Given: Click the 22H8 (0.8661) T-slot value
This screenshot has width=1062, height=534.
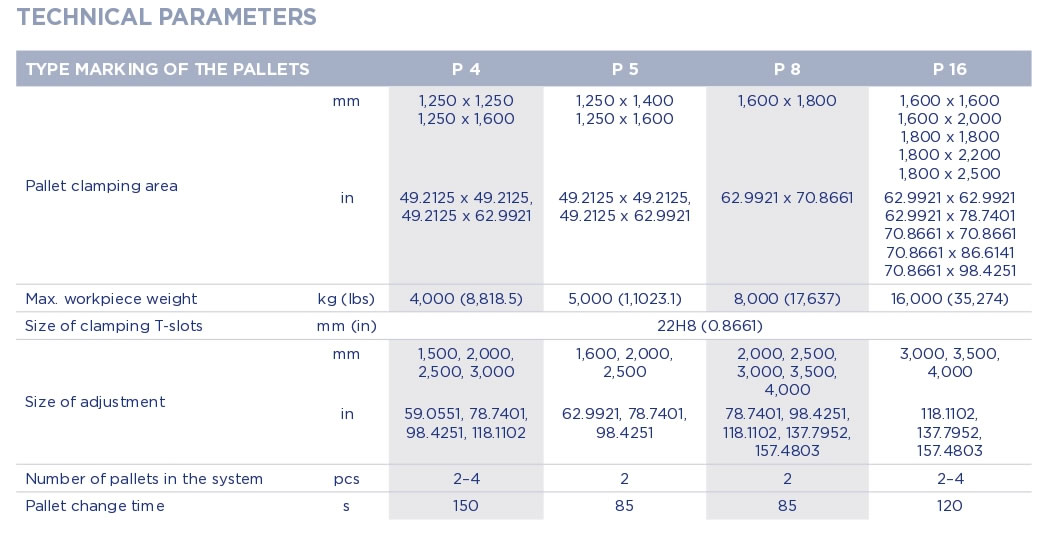Looking at the screenshot, I should click(x=710, y=326).
